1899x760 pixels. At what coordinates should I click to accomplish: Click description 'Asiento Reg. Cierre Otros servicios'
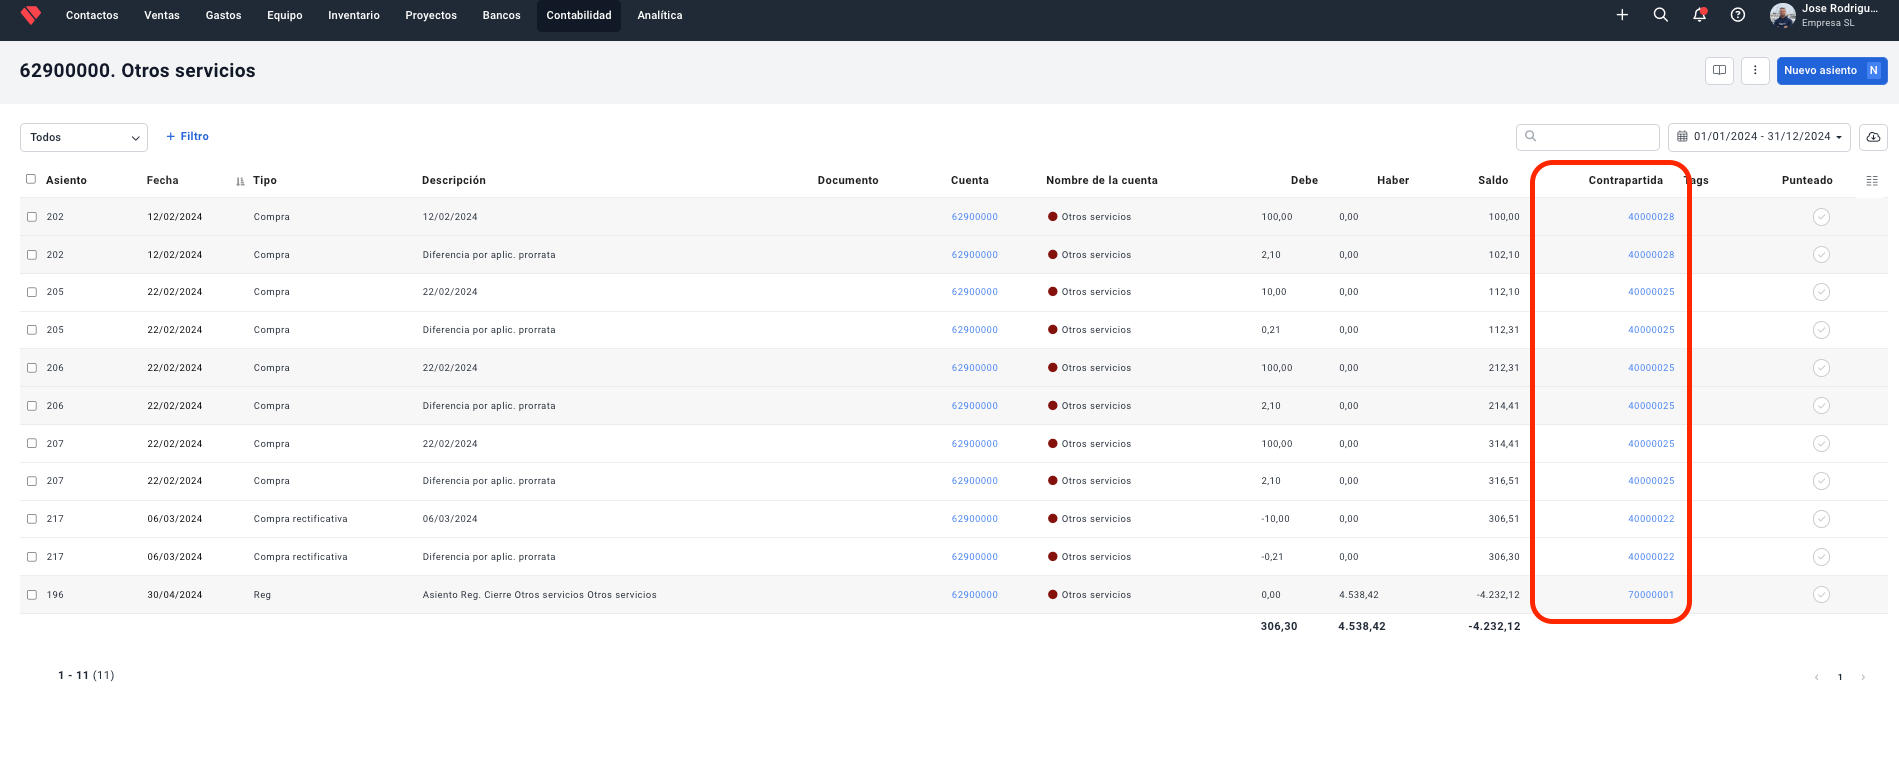pyautogui.click(x=540, y=595)
